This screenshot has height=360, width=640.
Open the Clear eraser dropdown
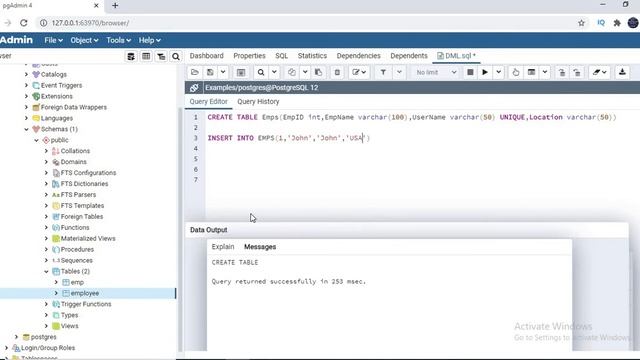(600, 72)
